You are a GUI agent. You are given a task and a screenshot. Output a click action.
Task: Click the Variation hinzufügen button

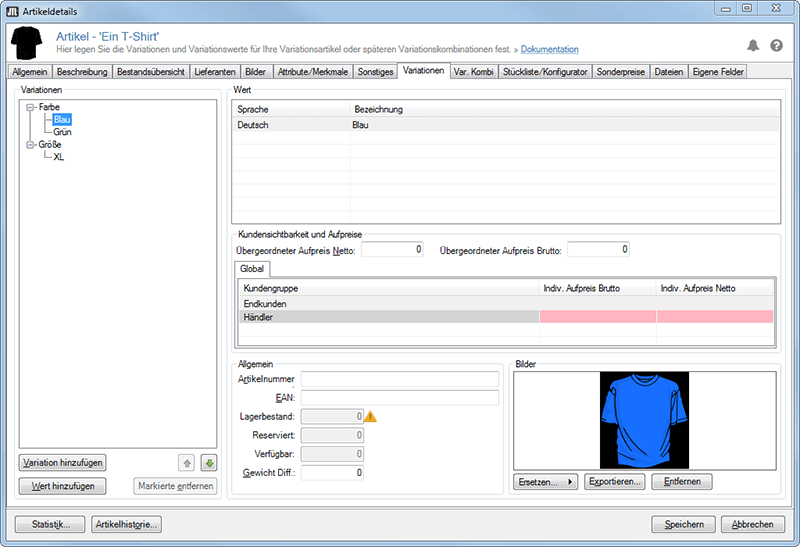click(62, 463)
